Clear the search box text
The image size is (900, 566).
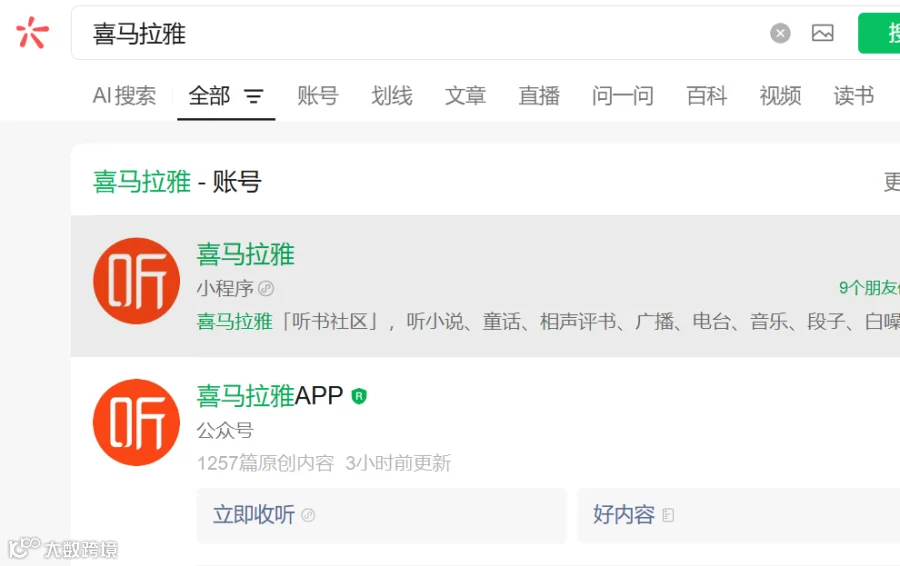tap(780, 33)
